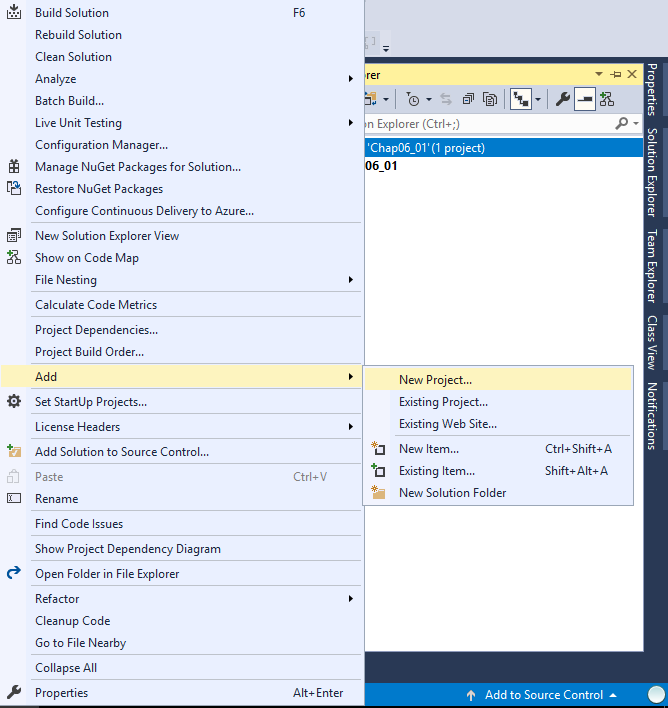The width and height of the screenshot is (668, 708).
Task: Select New Project... from the Add submenu
Action: (435, 380)
